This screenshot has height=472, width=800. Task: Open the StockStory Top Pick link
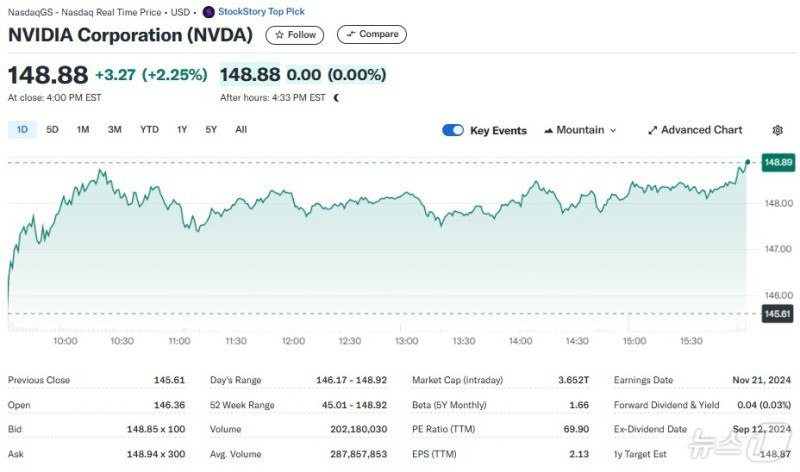point(261,11)
